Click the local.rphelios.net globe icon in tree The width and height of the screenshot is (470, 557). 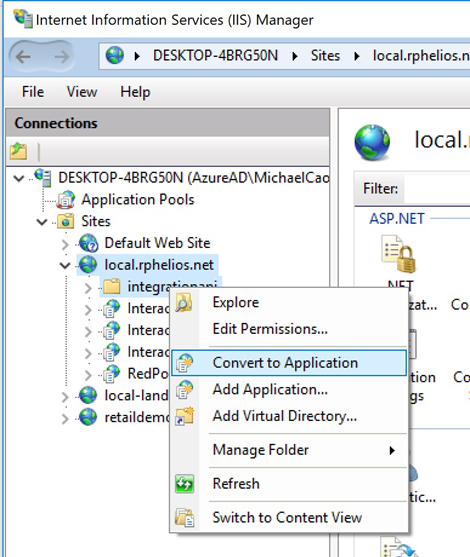pos(88,265)
